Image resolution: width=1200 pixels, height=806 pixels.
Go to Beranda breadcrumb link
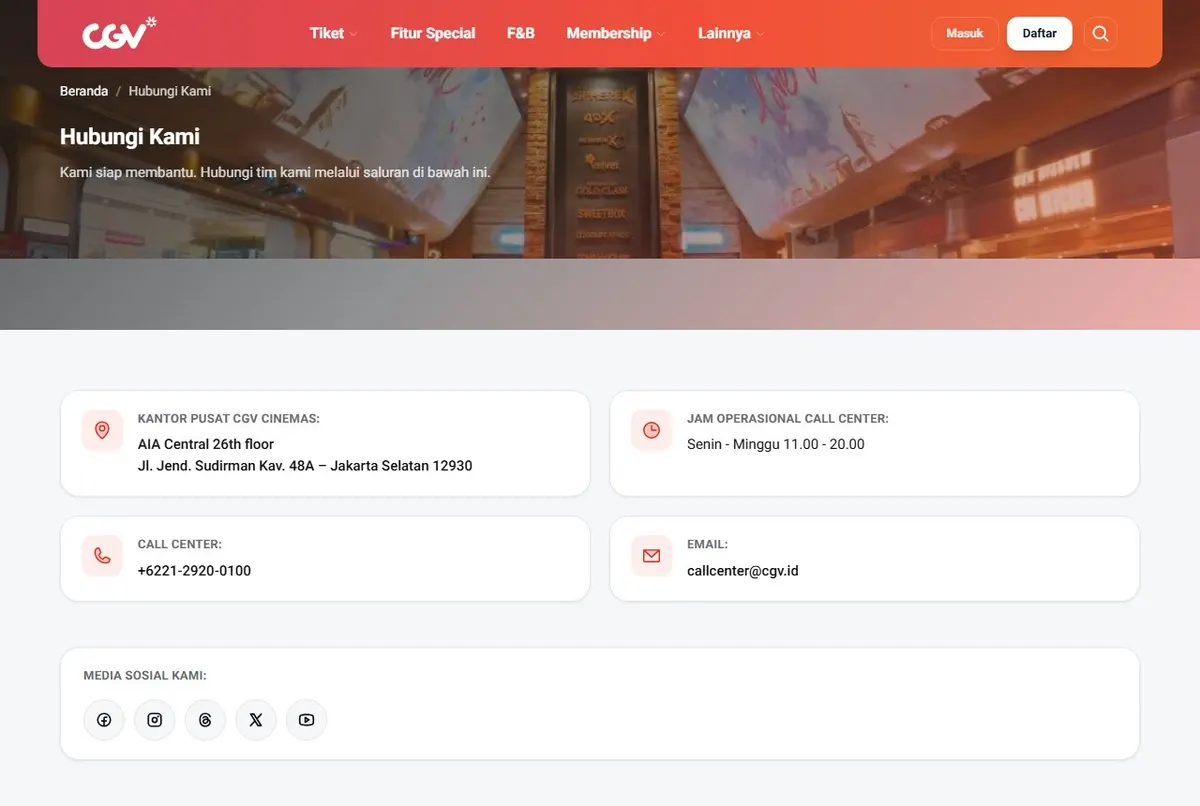[x=84, y=91]
